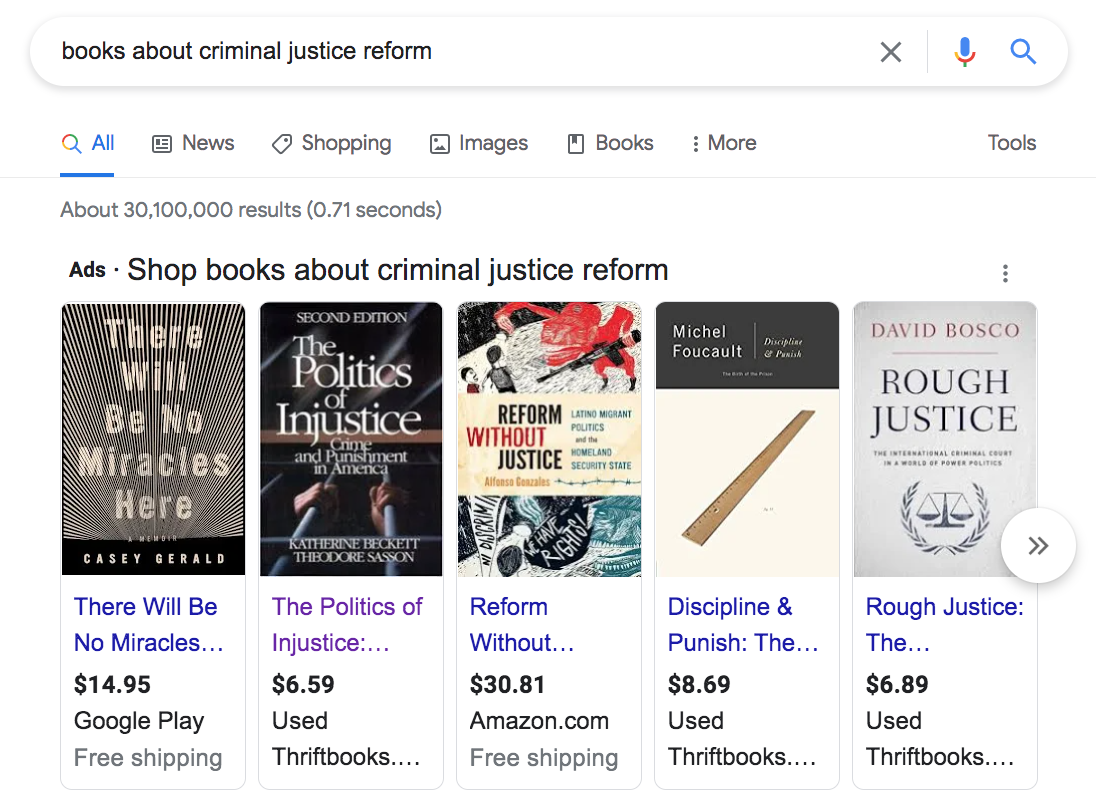The width and height of the screenshot is (1096, 804).
Task: Click 'Used' under Discipline & Punish price
Action: (695, 721)
